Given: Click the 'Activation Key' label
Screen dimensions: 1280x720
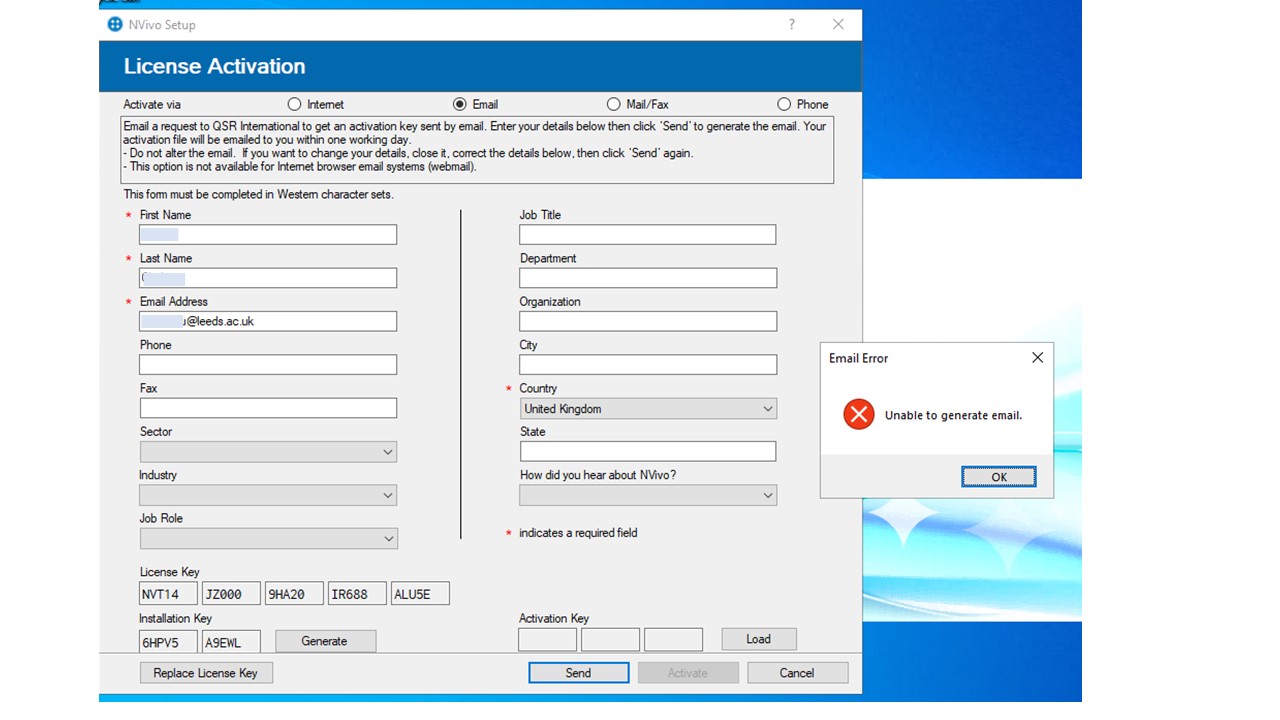Looking at the screenshot, I should [x=554, y=619].
